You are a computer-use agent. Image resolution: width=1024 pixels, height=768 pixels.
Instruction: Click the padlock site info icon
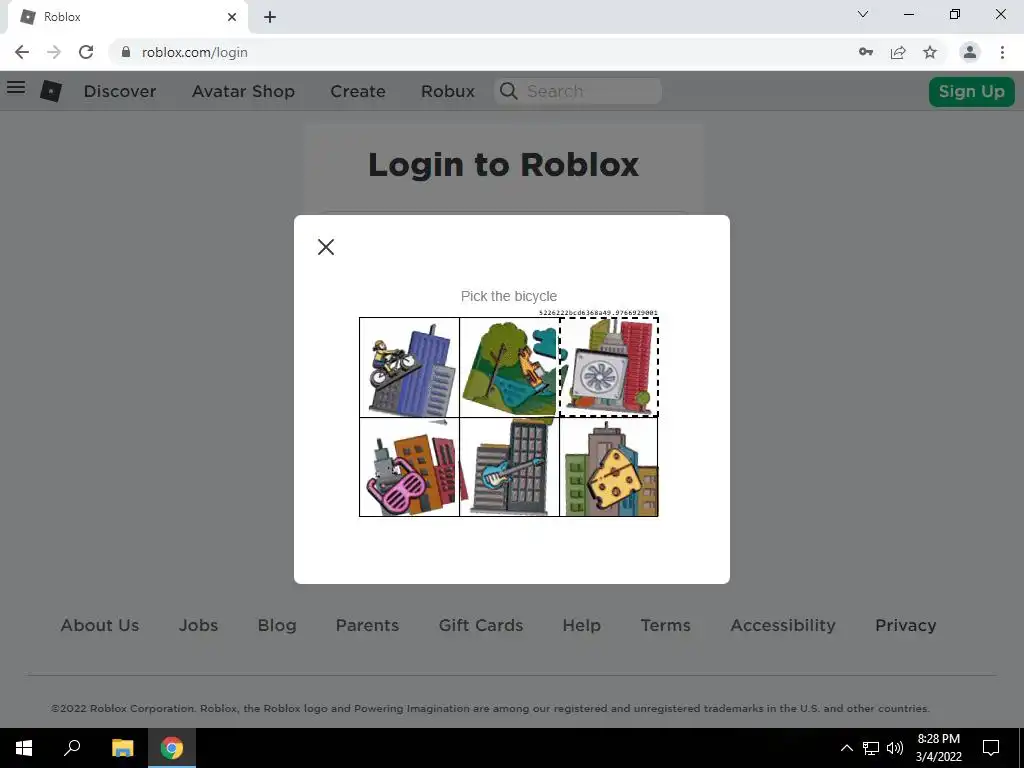pos(126,52)
